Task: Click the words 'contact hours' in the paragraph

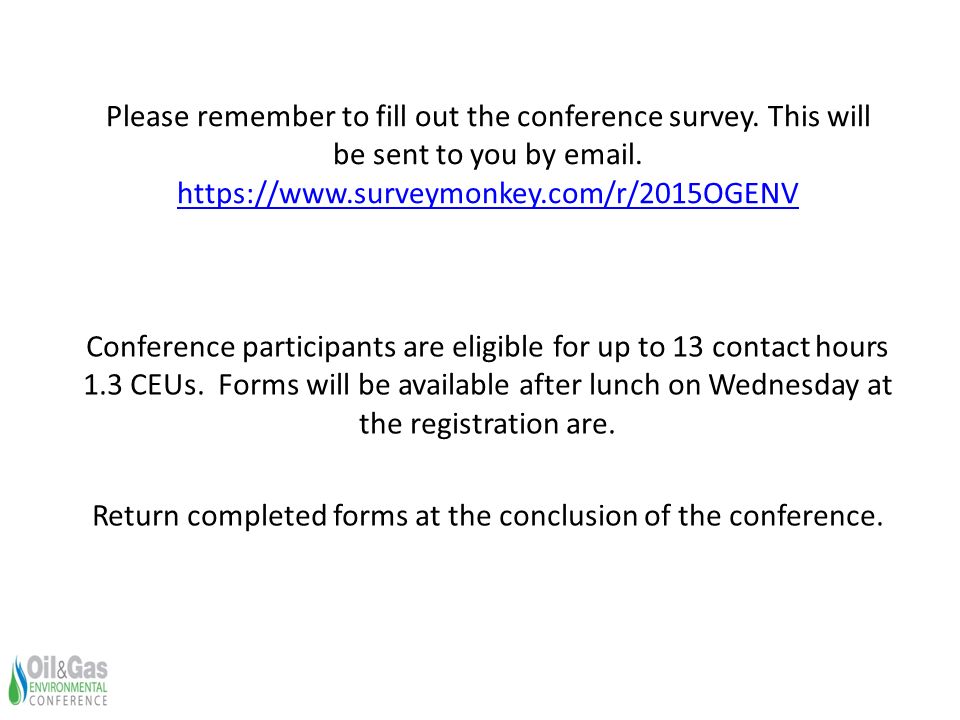Action: tap(800, 347)
